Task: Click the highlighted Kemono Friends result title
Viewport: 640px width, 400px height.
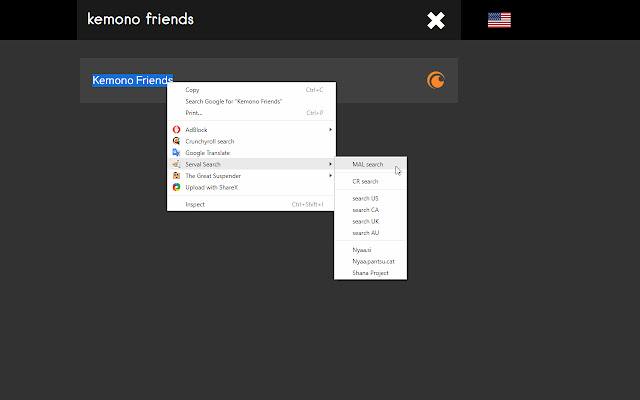Action: point(133,80)
